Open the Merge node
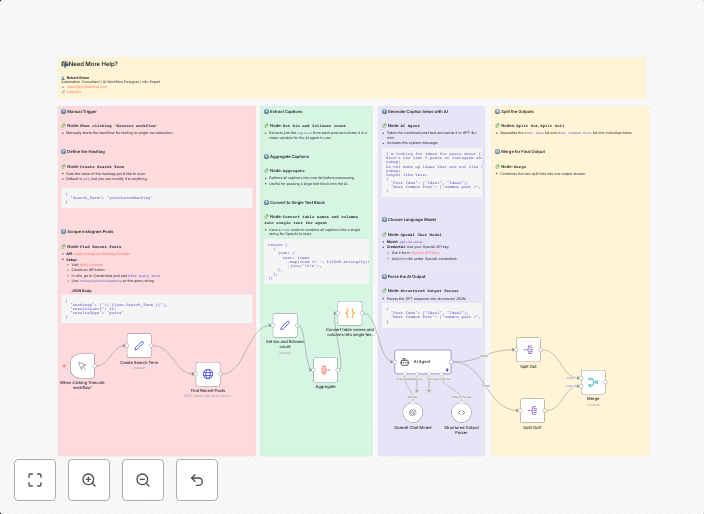 (x=594, y=382)
